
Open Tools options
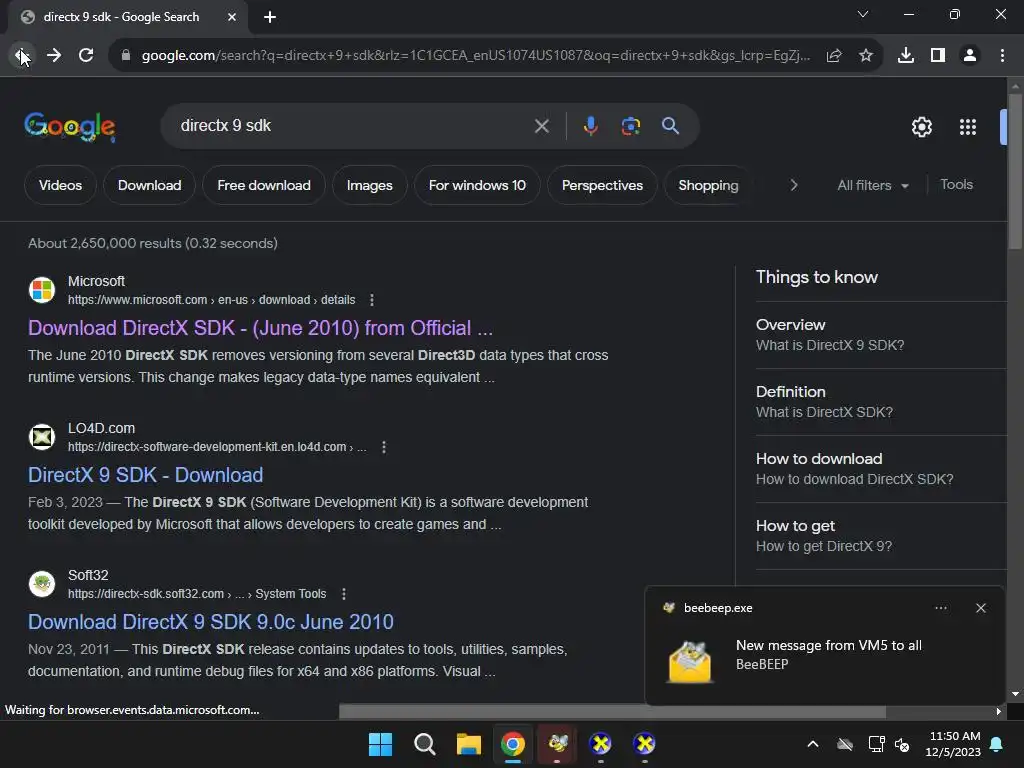coord(956,185)
